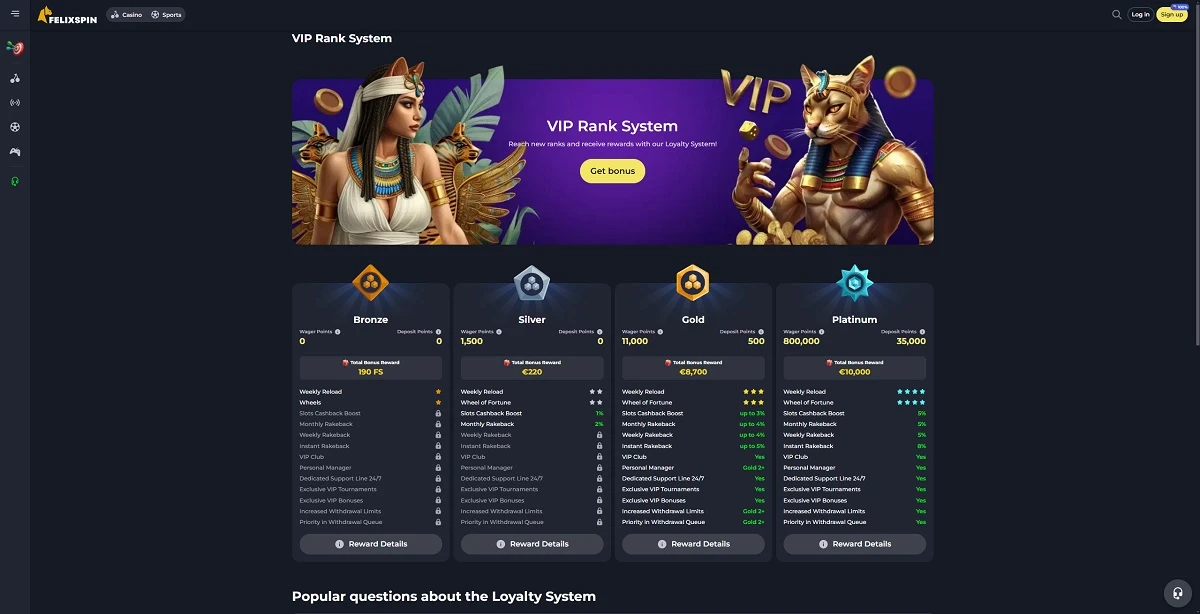Click the green headset support icon in sidebar
The image size is (1200, 614).
pos(15,181)
